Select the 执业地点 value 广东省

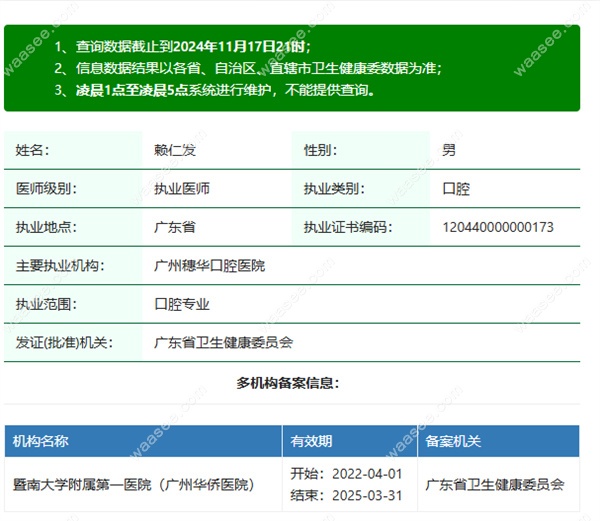coord(175,227)
